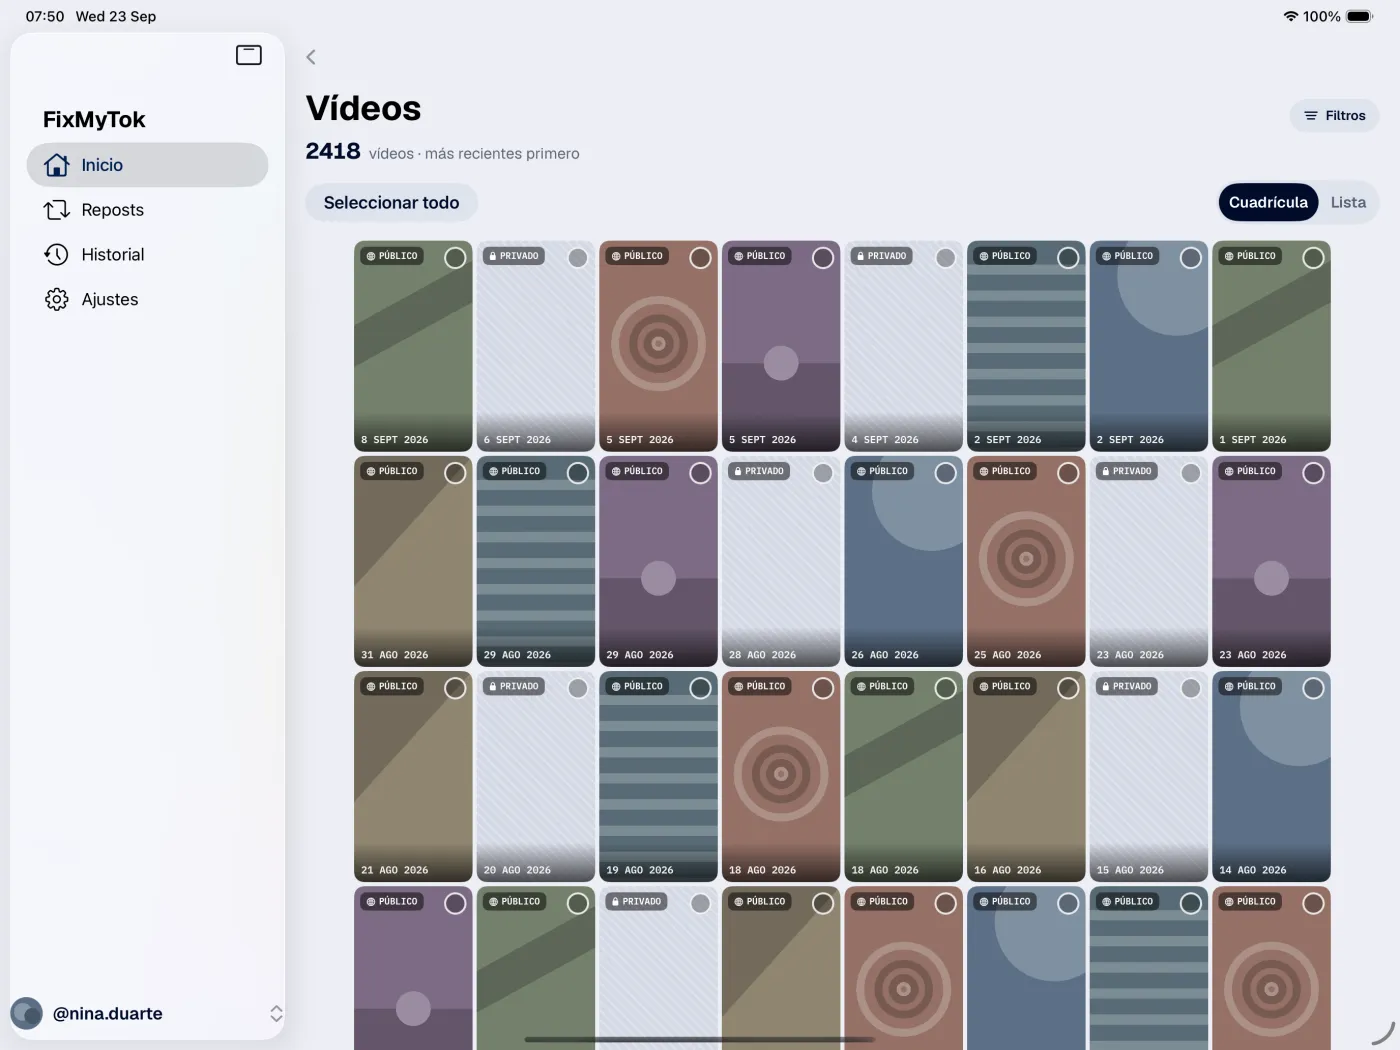Mark the 31 AGO 2026 video as selected
The image size is (1400, 1050).
pyautogui.click(x=455, y=473)
